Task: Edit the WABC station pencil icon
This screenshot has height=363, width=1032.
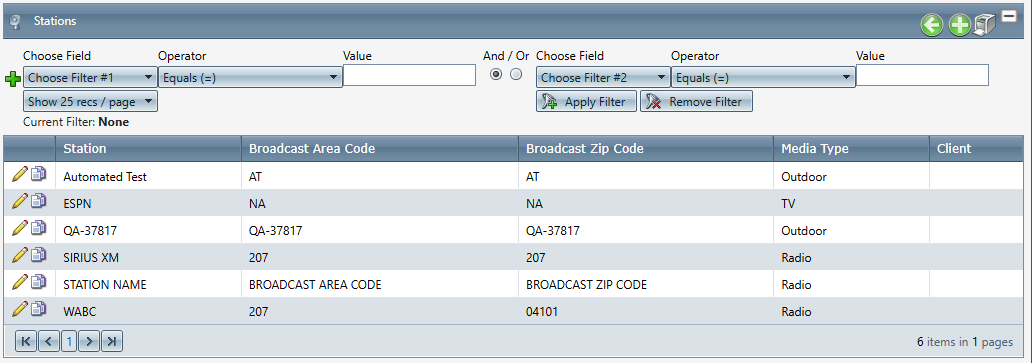Action: (20, 309)
